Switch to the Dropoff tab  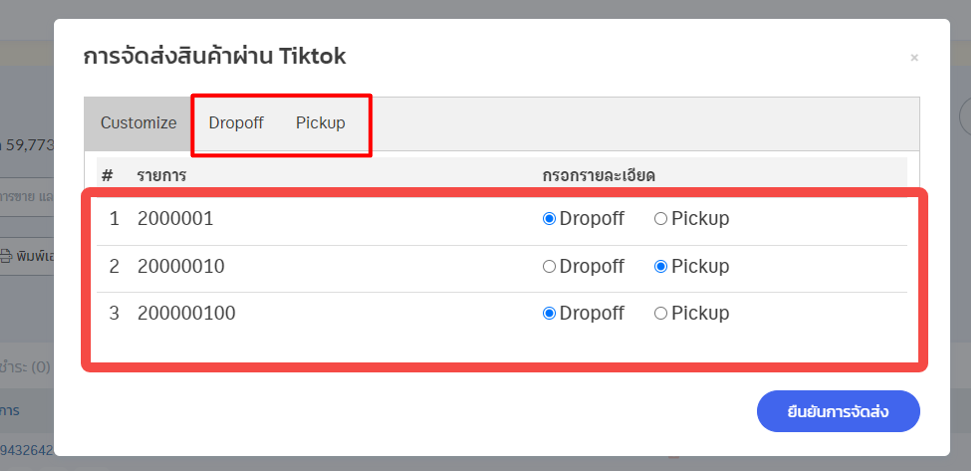pyautogui.click(x=236, y=123)
